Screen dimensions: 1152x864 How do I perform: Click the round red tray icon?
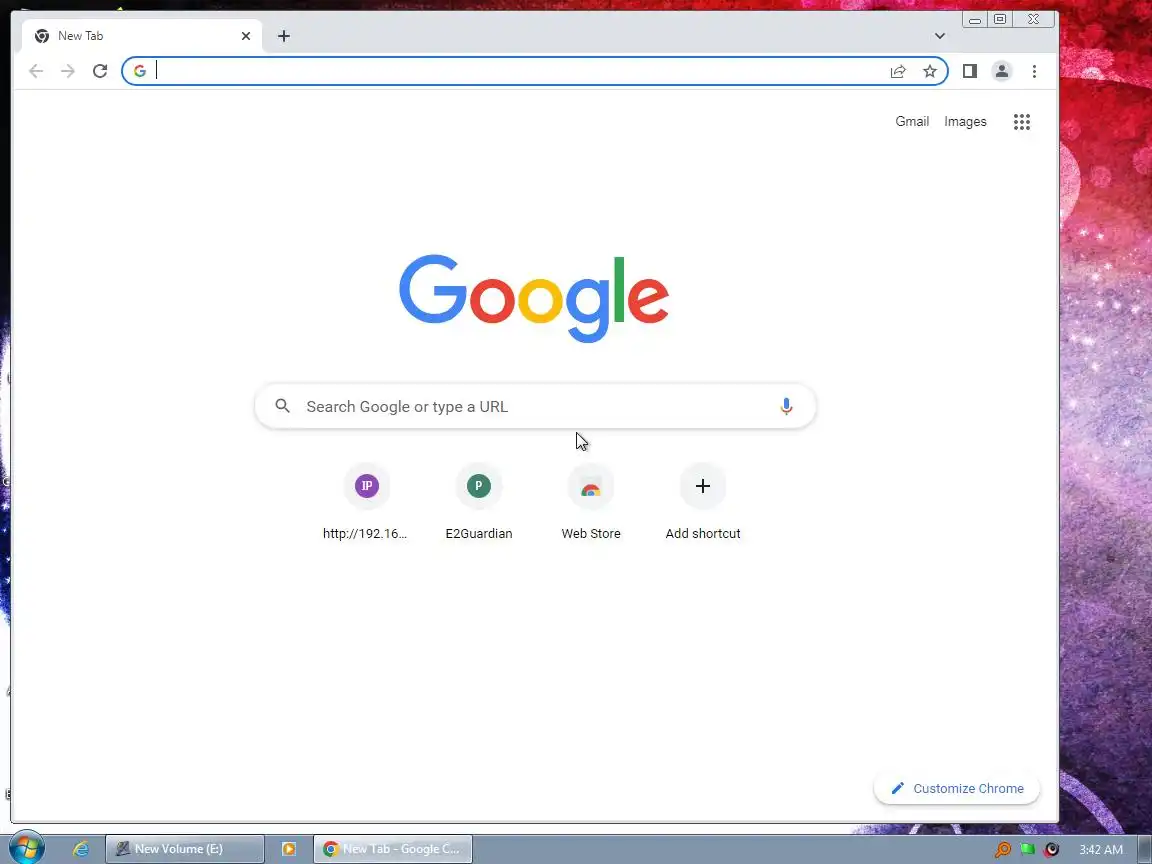tap(1051, 849)
